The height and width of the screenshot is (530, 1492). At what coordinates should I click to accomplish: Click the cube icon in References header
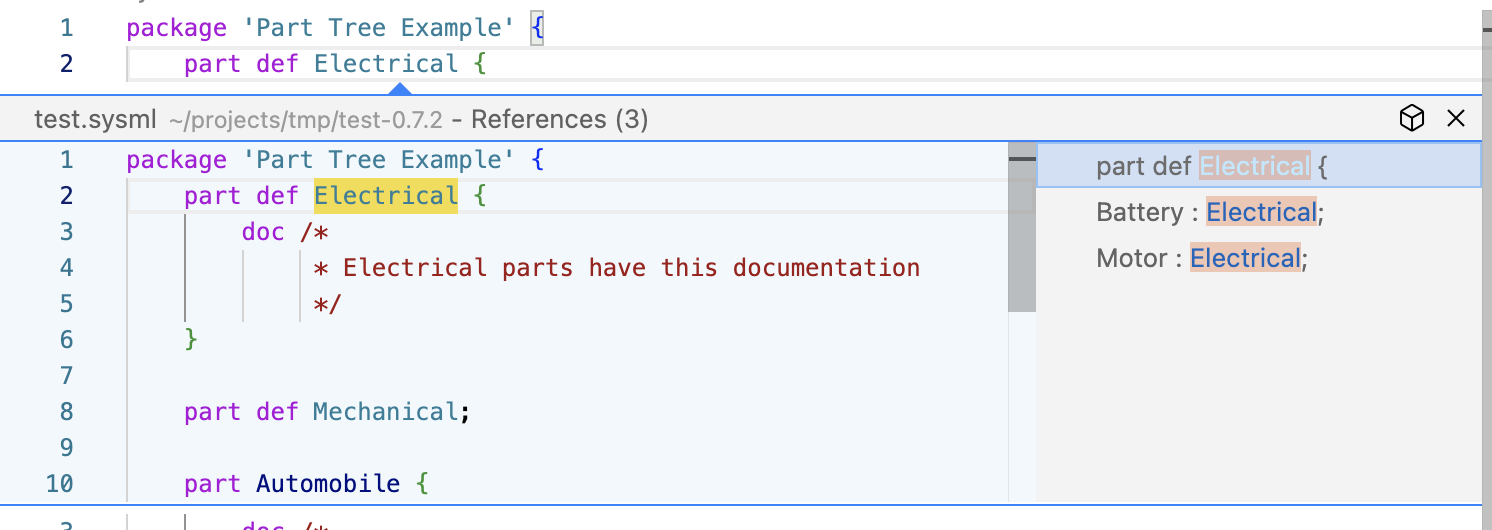(1411, 119)
